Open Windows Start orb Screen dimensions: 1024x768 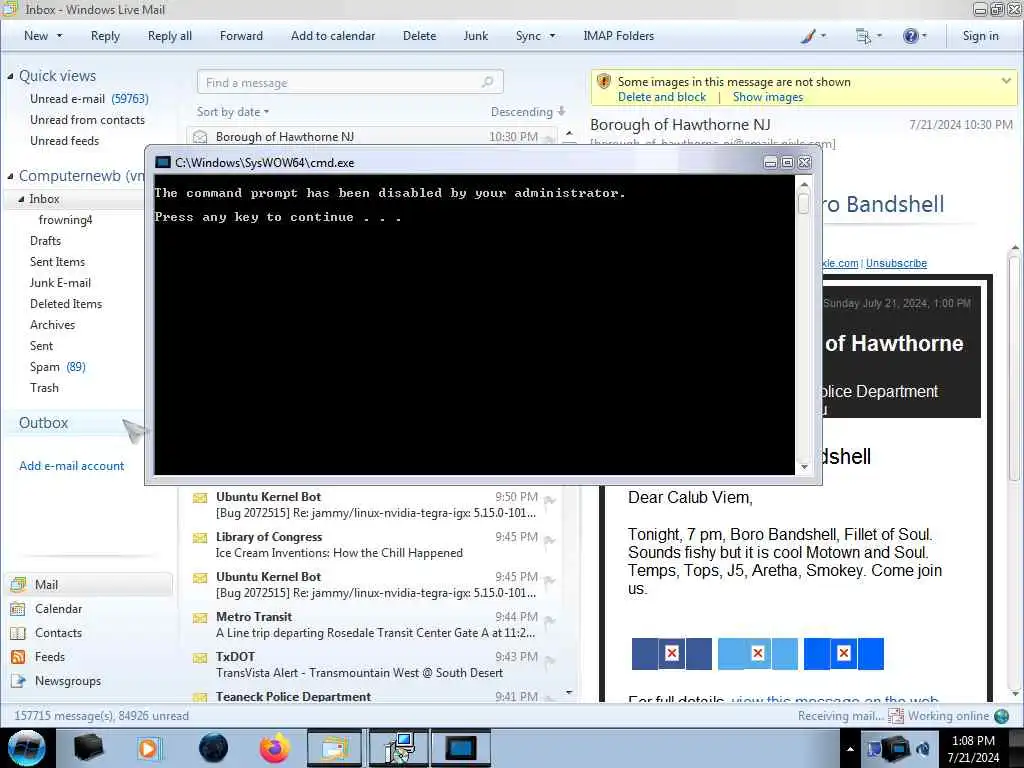27,748
